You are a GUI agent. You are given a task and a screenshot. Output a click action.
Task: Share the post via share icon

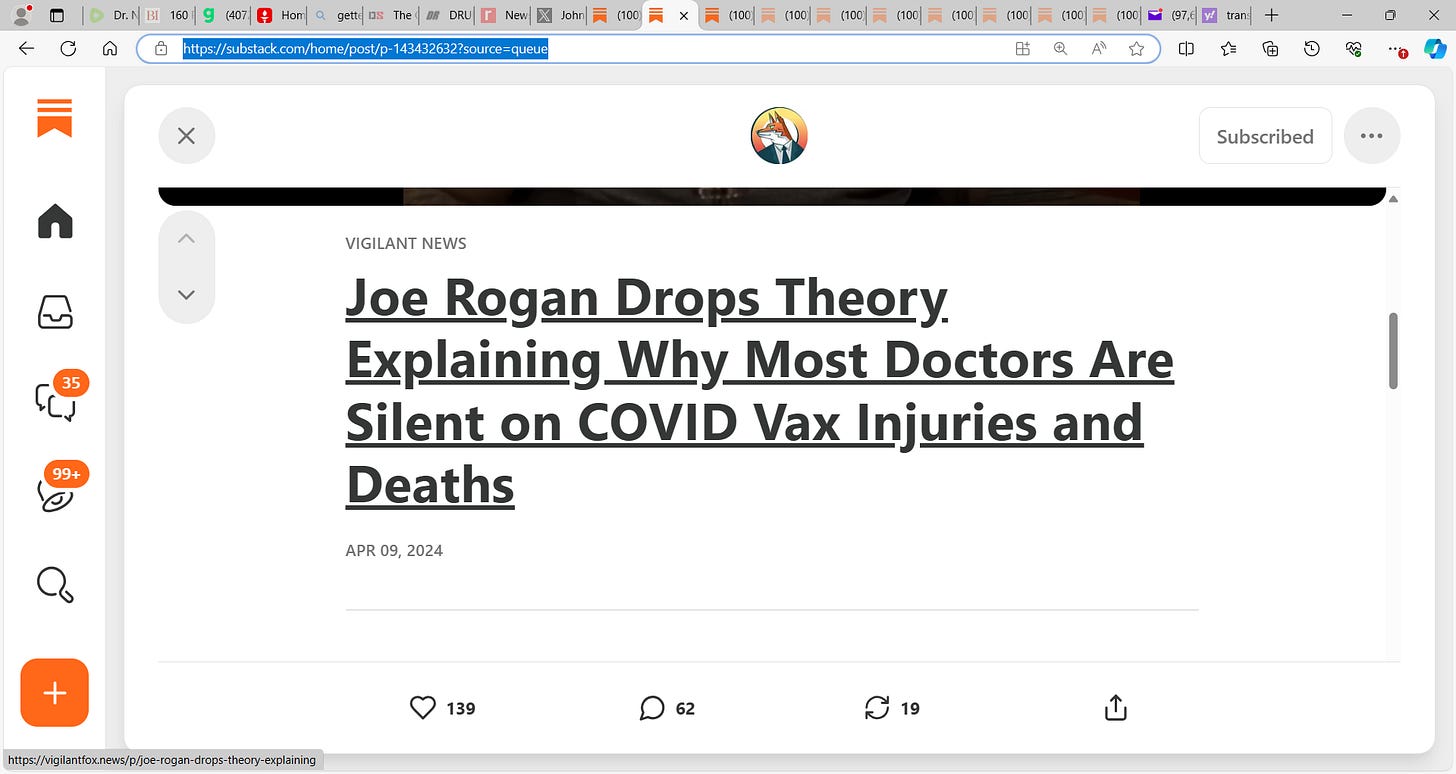[x=1116, y=708]
